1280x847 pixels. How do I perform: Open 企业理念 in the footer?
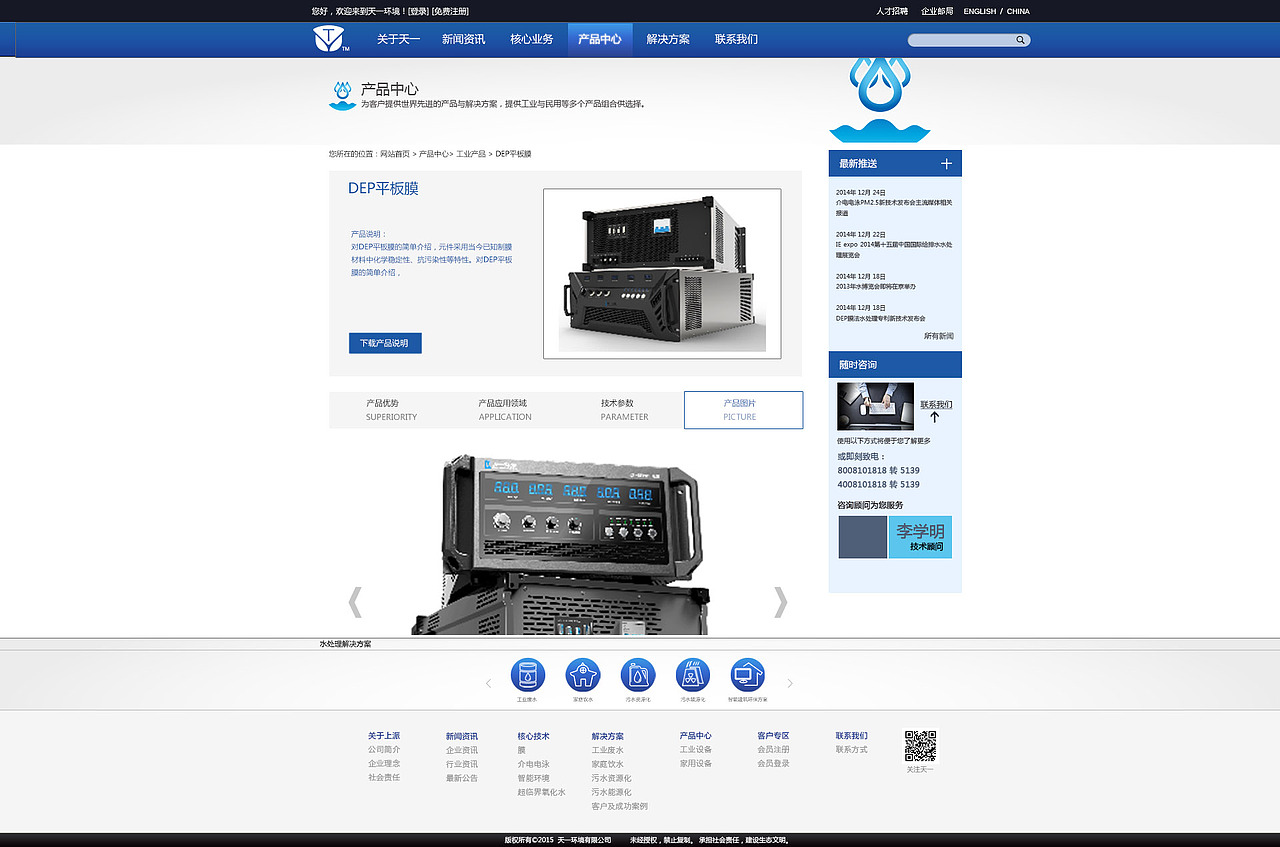point(384,764)
